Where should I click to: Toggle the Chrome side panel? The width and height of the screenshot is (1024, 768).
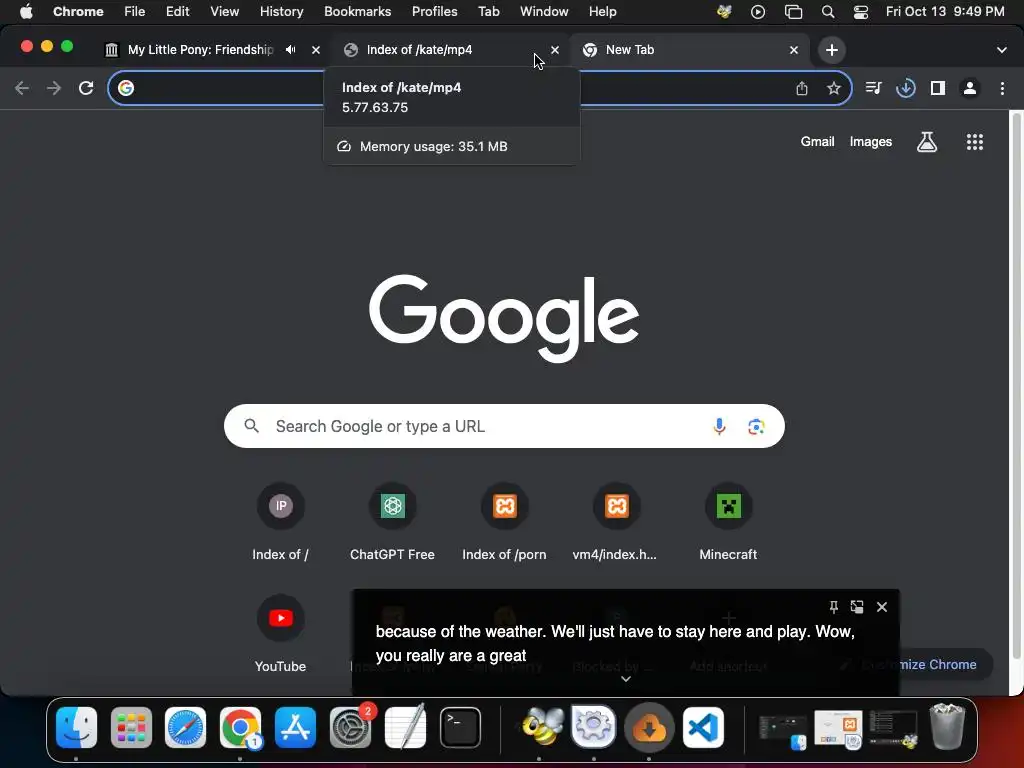pyautogui.click(x=938, y=88)
